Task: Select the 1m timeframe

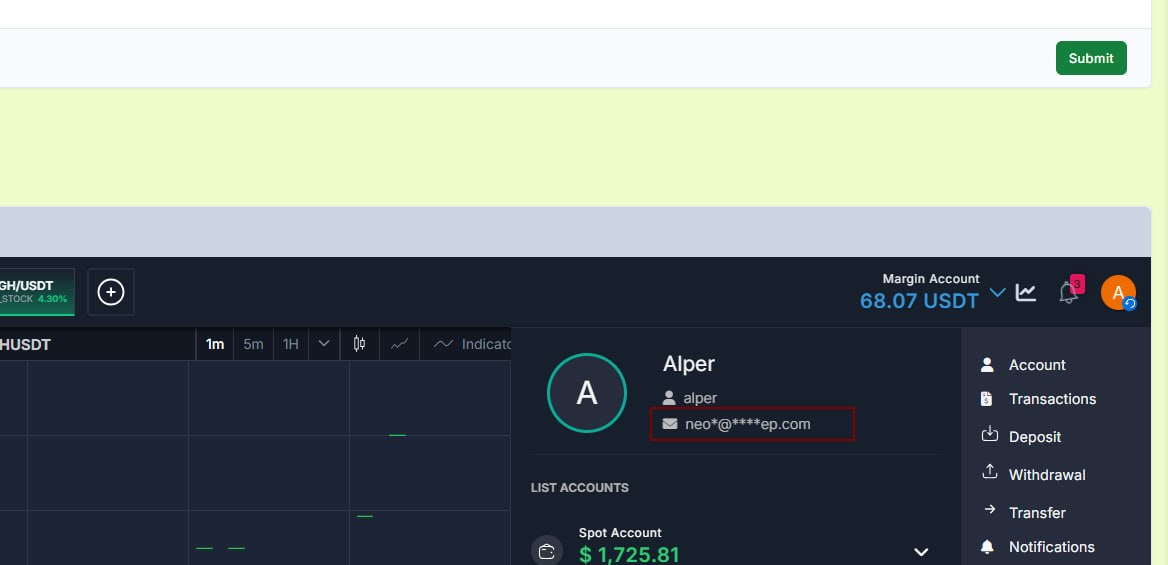Action: [x=215, y=344]
